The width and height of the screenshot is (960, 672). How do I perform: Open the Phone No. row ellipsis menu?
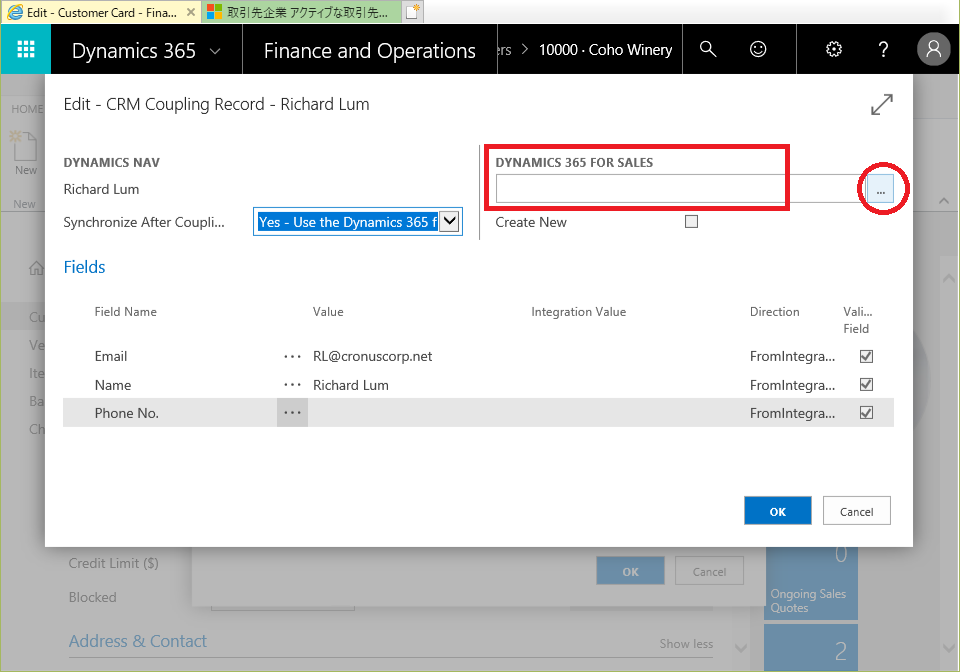292,413
